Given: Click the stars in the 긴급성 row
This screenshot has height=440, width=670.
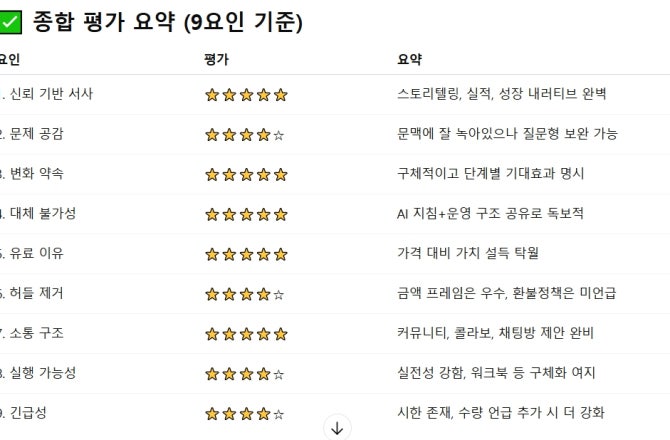Looking at the screenshot, I should (245, 414).
